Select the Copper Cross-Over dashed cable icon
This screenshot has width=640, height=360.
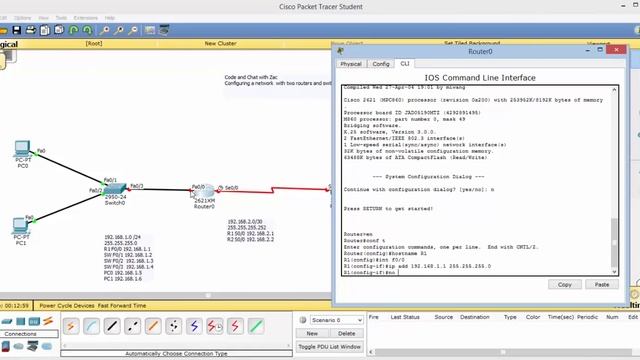tap(133, 326)
